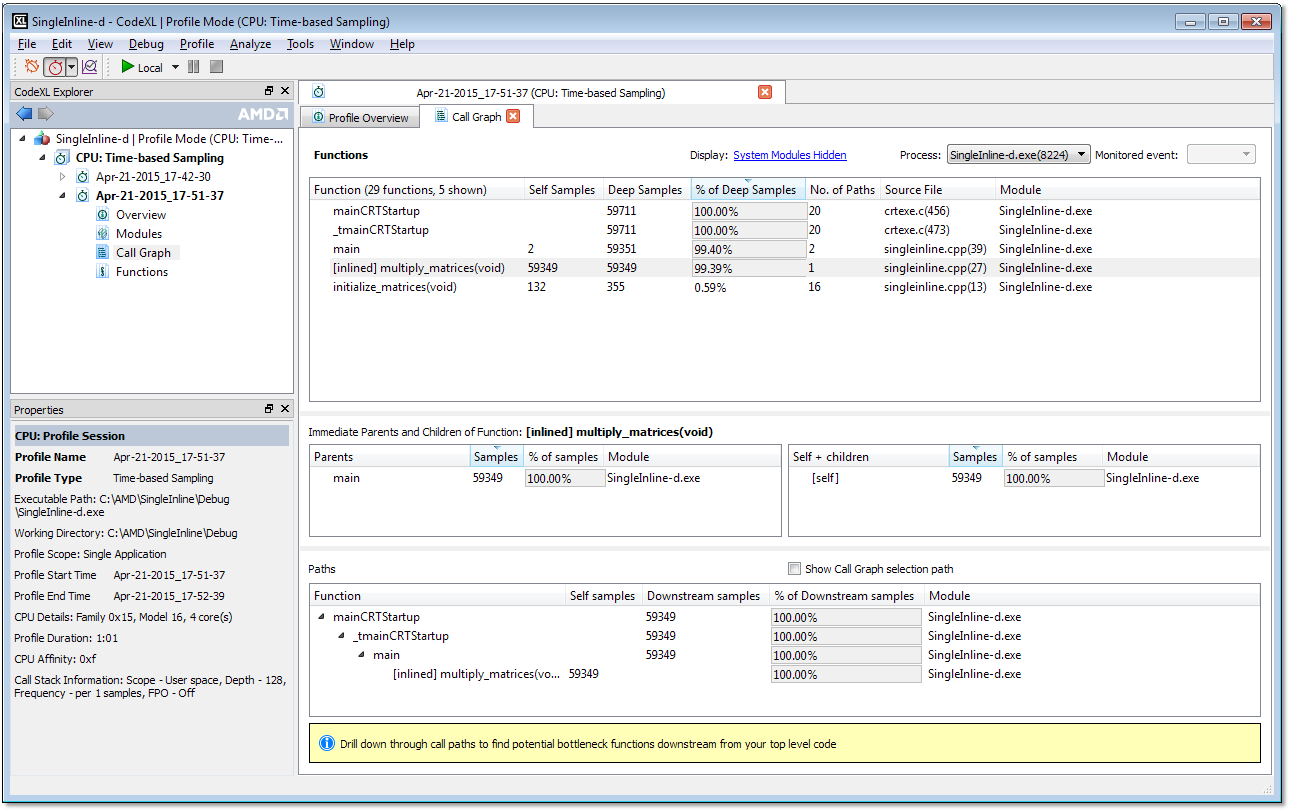Select initialize_matrices(void) function row
This screenshot has height=812, width=1291.
point(785,287)
